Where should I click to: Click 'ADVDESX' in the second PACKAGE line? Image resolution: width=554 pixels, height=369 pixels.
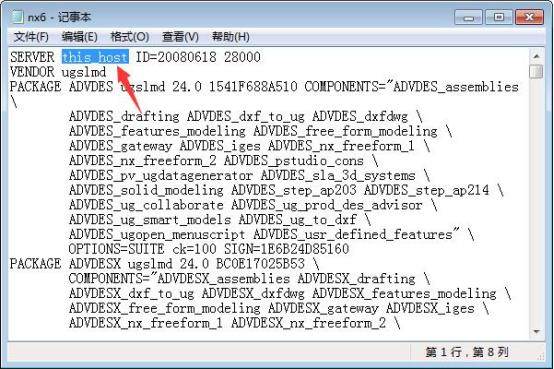point(95,264)
